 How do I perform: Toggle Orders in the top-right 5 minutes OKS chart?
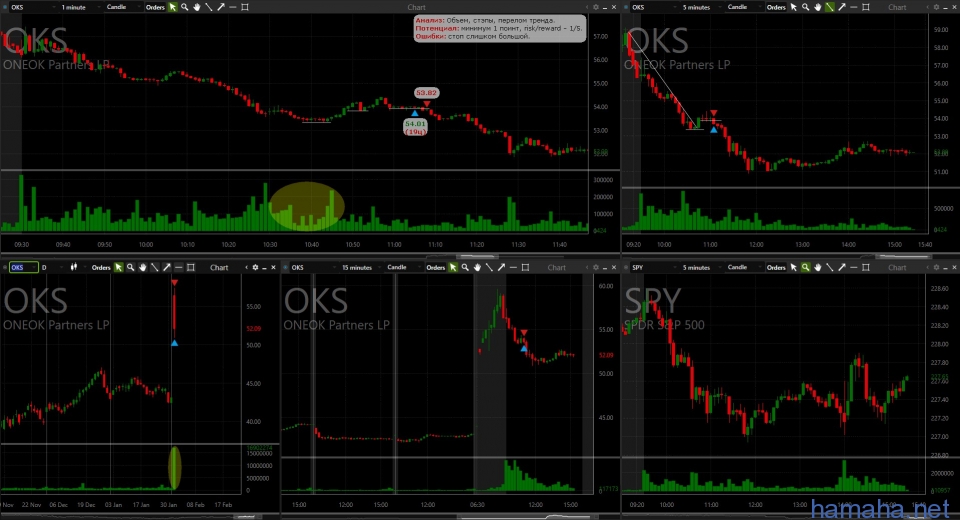tap(776, 7)
